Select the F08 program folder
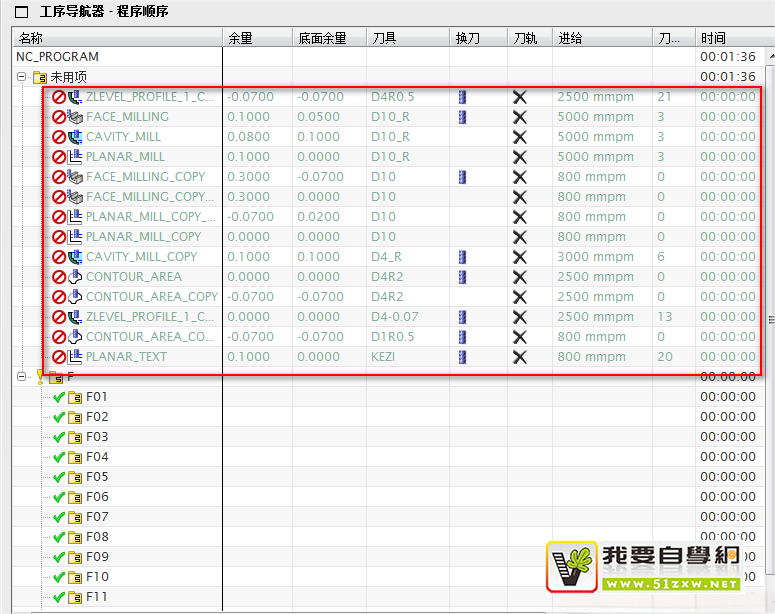 coord(96,537)
